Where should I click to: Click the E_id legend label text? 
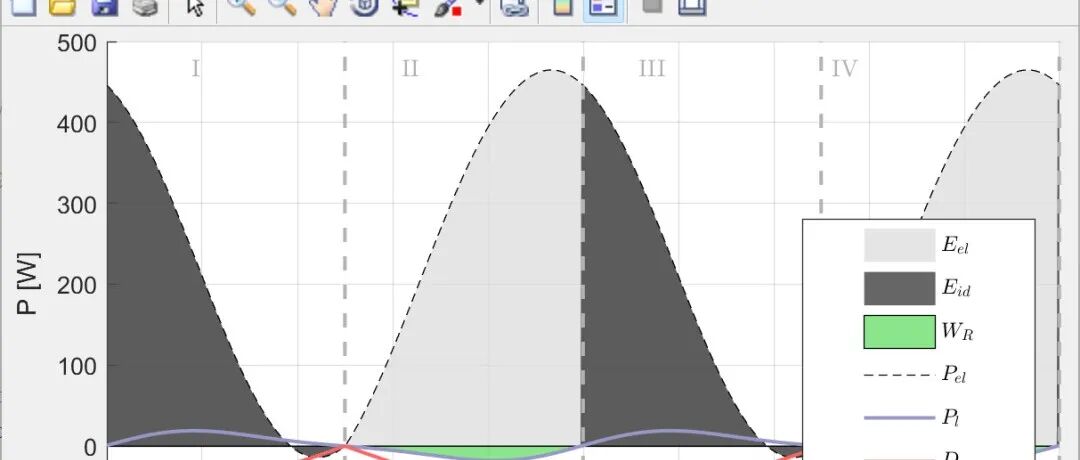(x=957, y=289)
